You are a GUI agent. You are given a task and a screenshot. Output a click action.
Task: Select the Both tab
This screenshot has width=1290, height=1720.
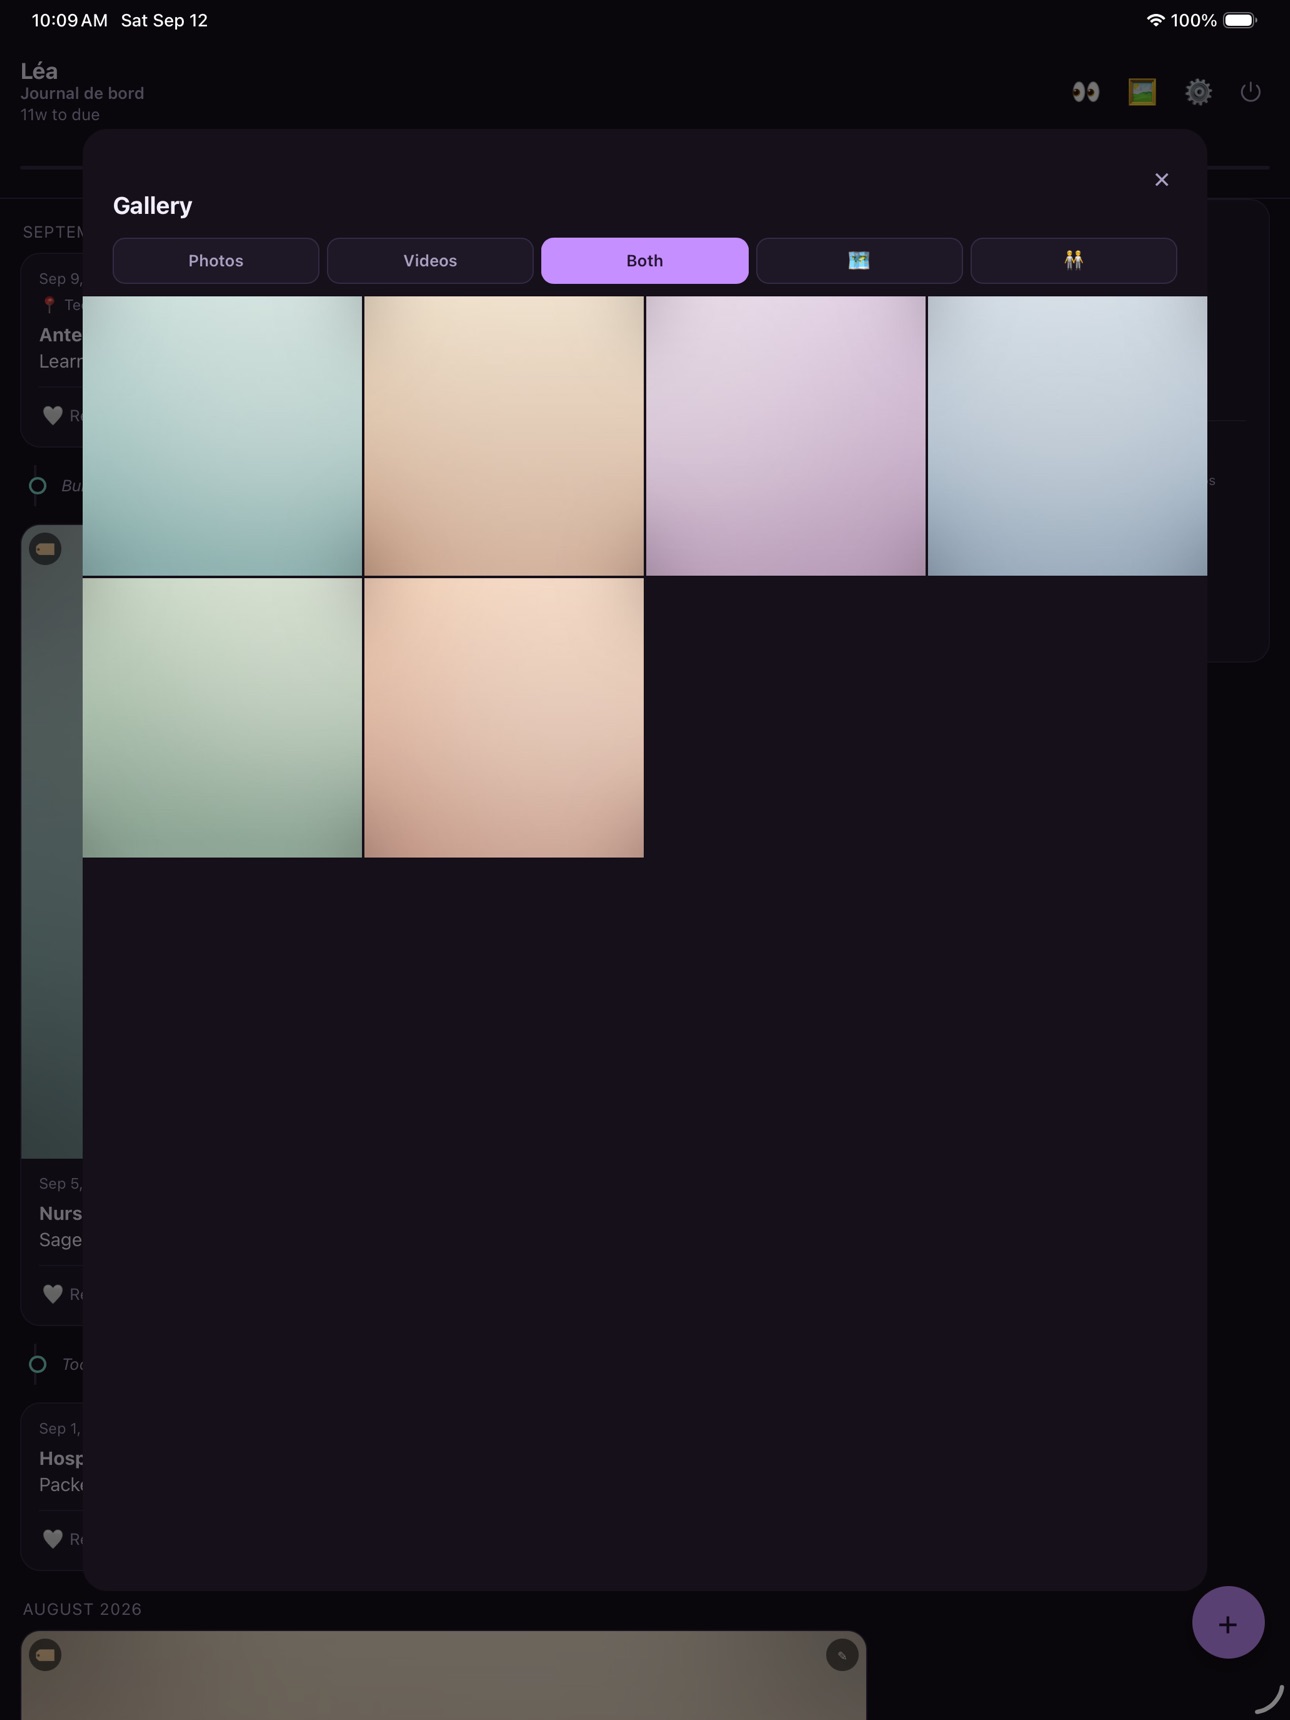coord(645,261)
